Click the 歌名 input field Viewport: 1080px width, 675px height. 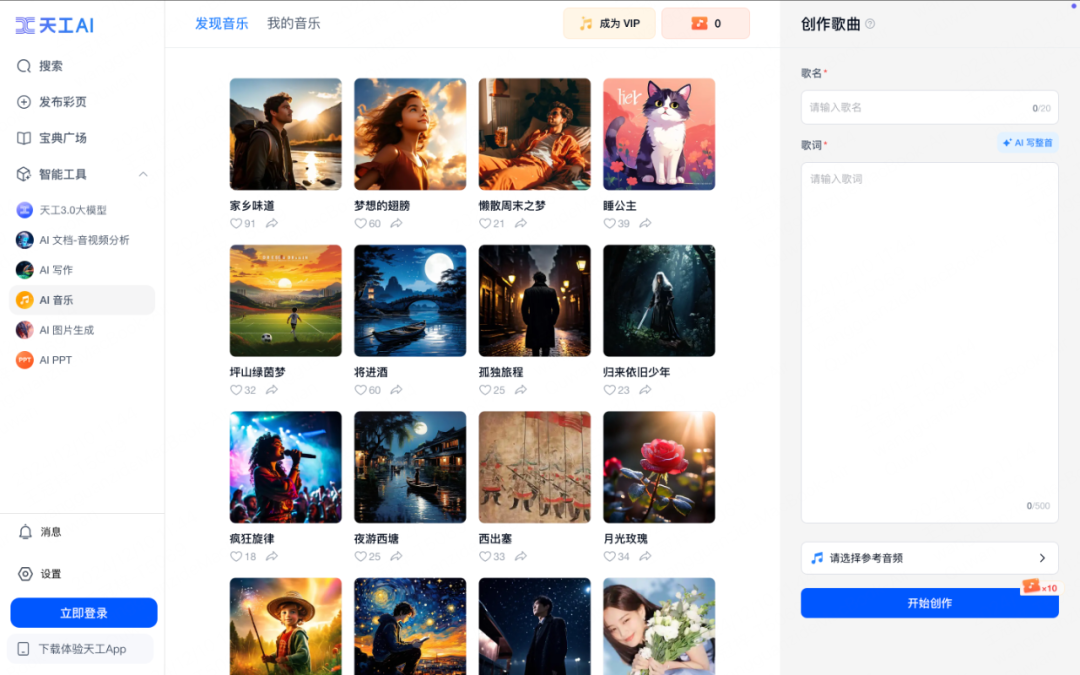click(929, 107)
